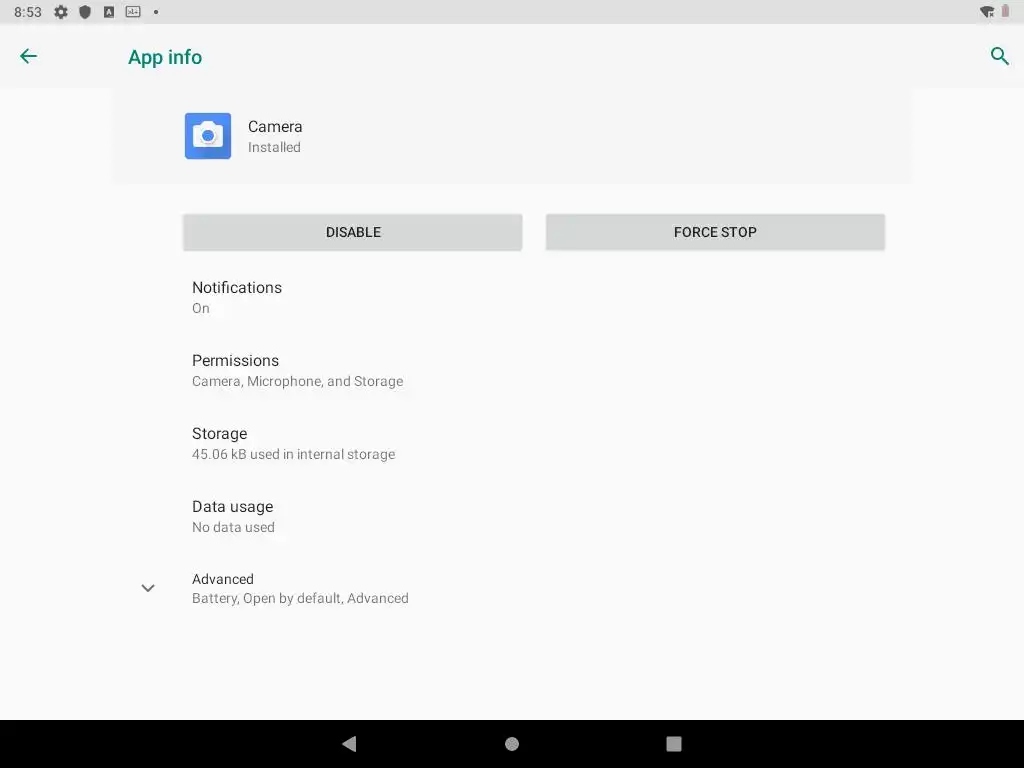Tap the 'App info' title

pos(165,57)
